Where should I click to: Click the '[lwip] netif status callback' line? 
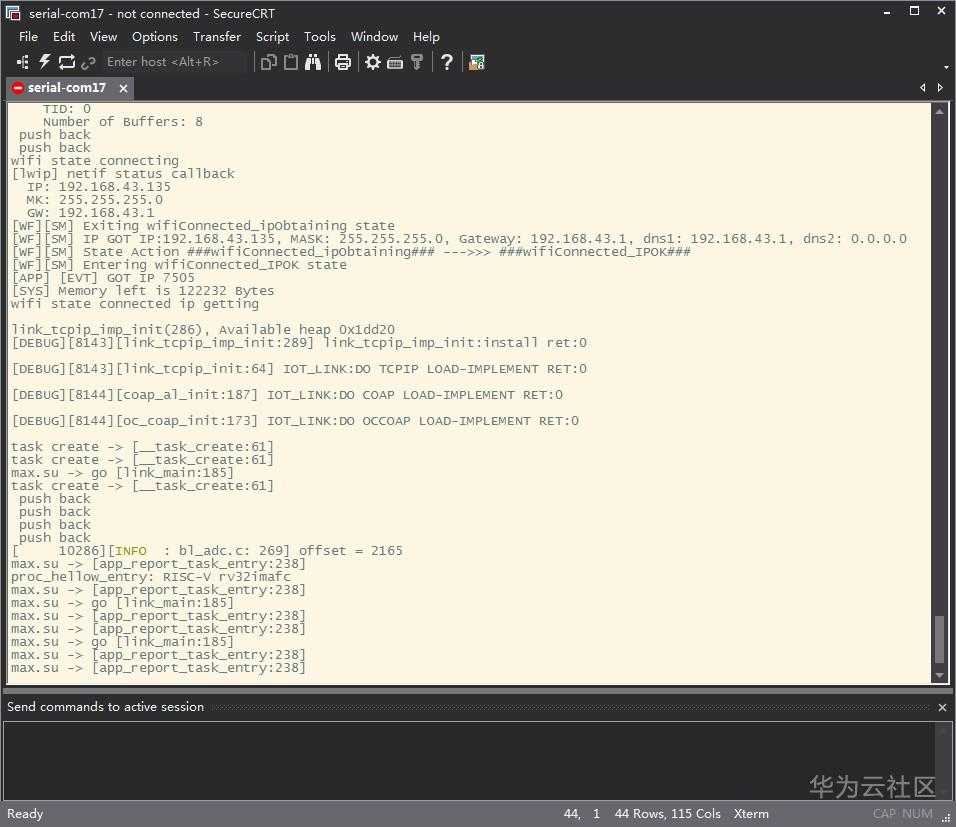(x=123, y=174)
